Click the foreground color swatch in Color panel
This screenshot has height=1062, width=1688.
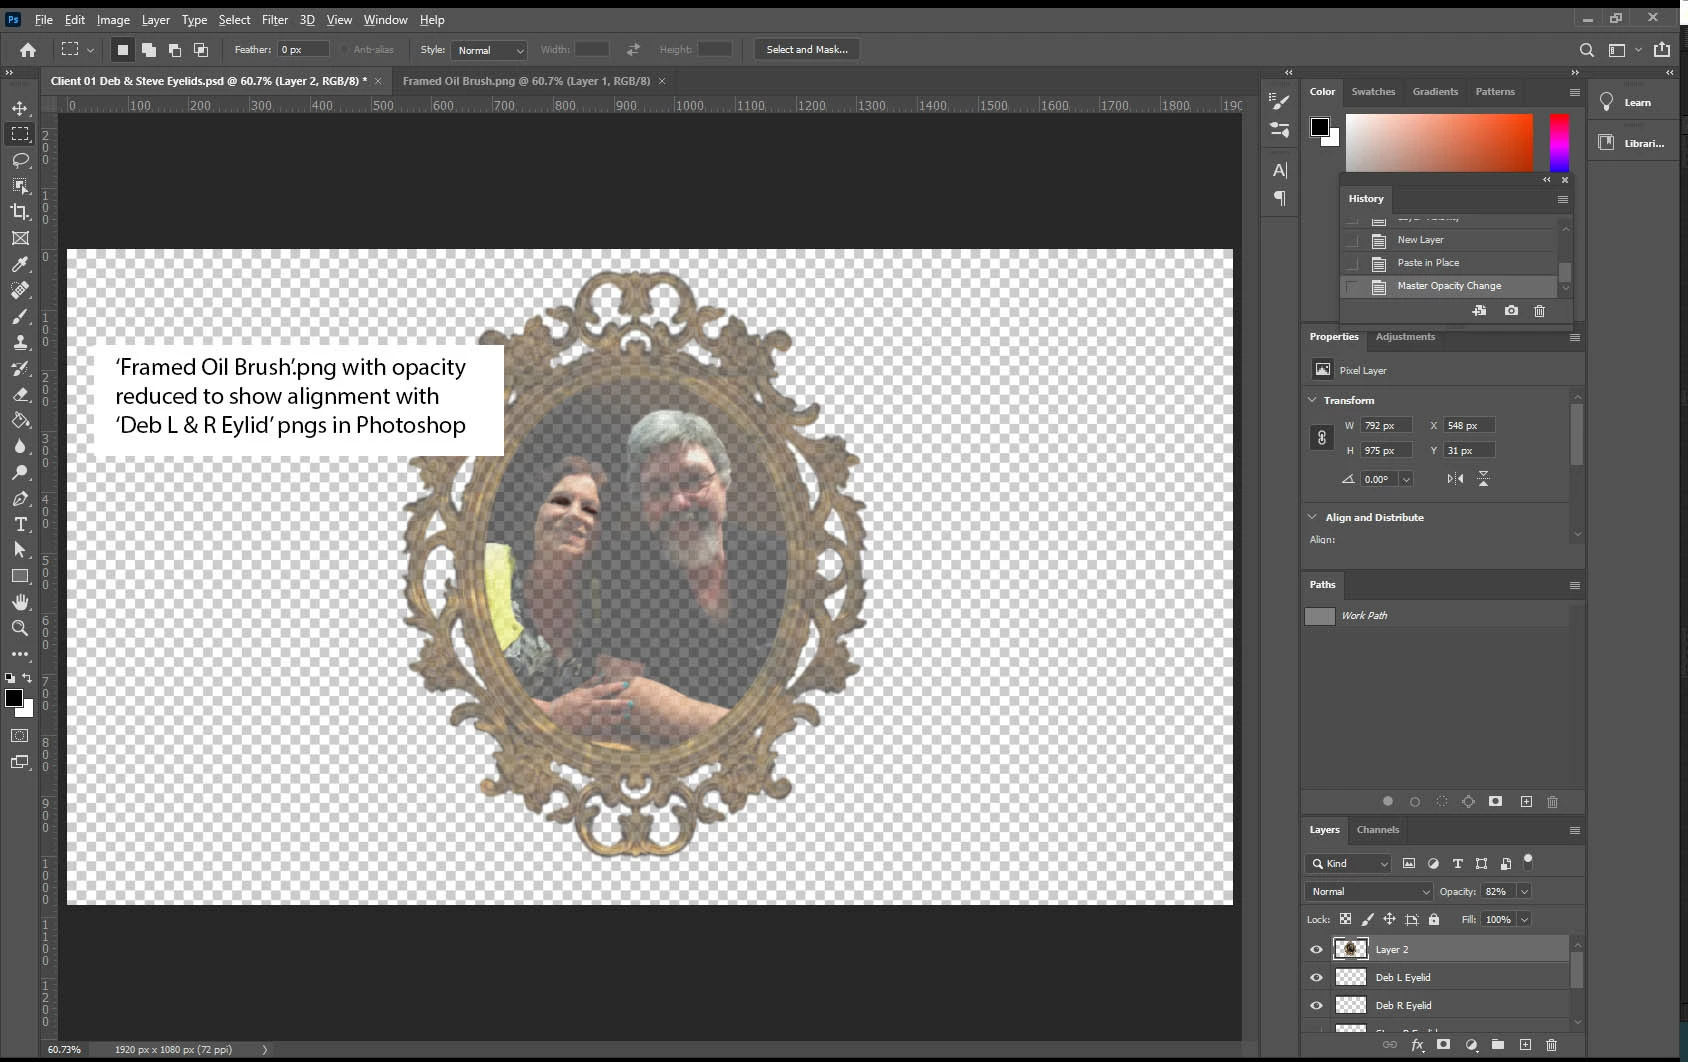point(1320,127)
